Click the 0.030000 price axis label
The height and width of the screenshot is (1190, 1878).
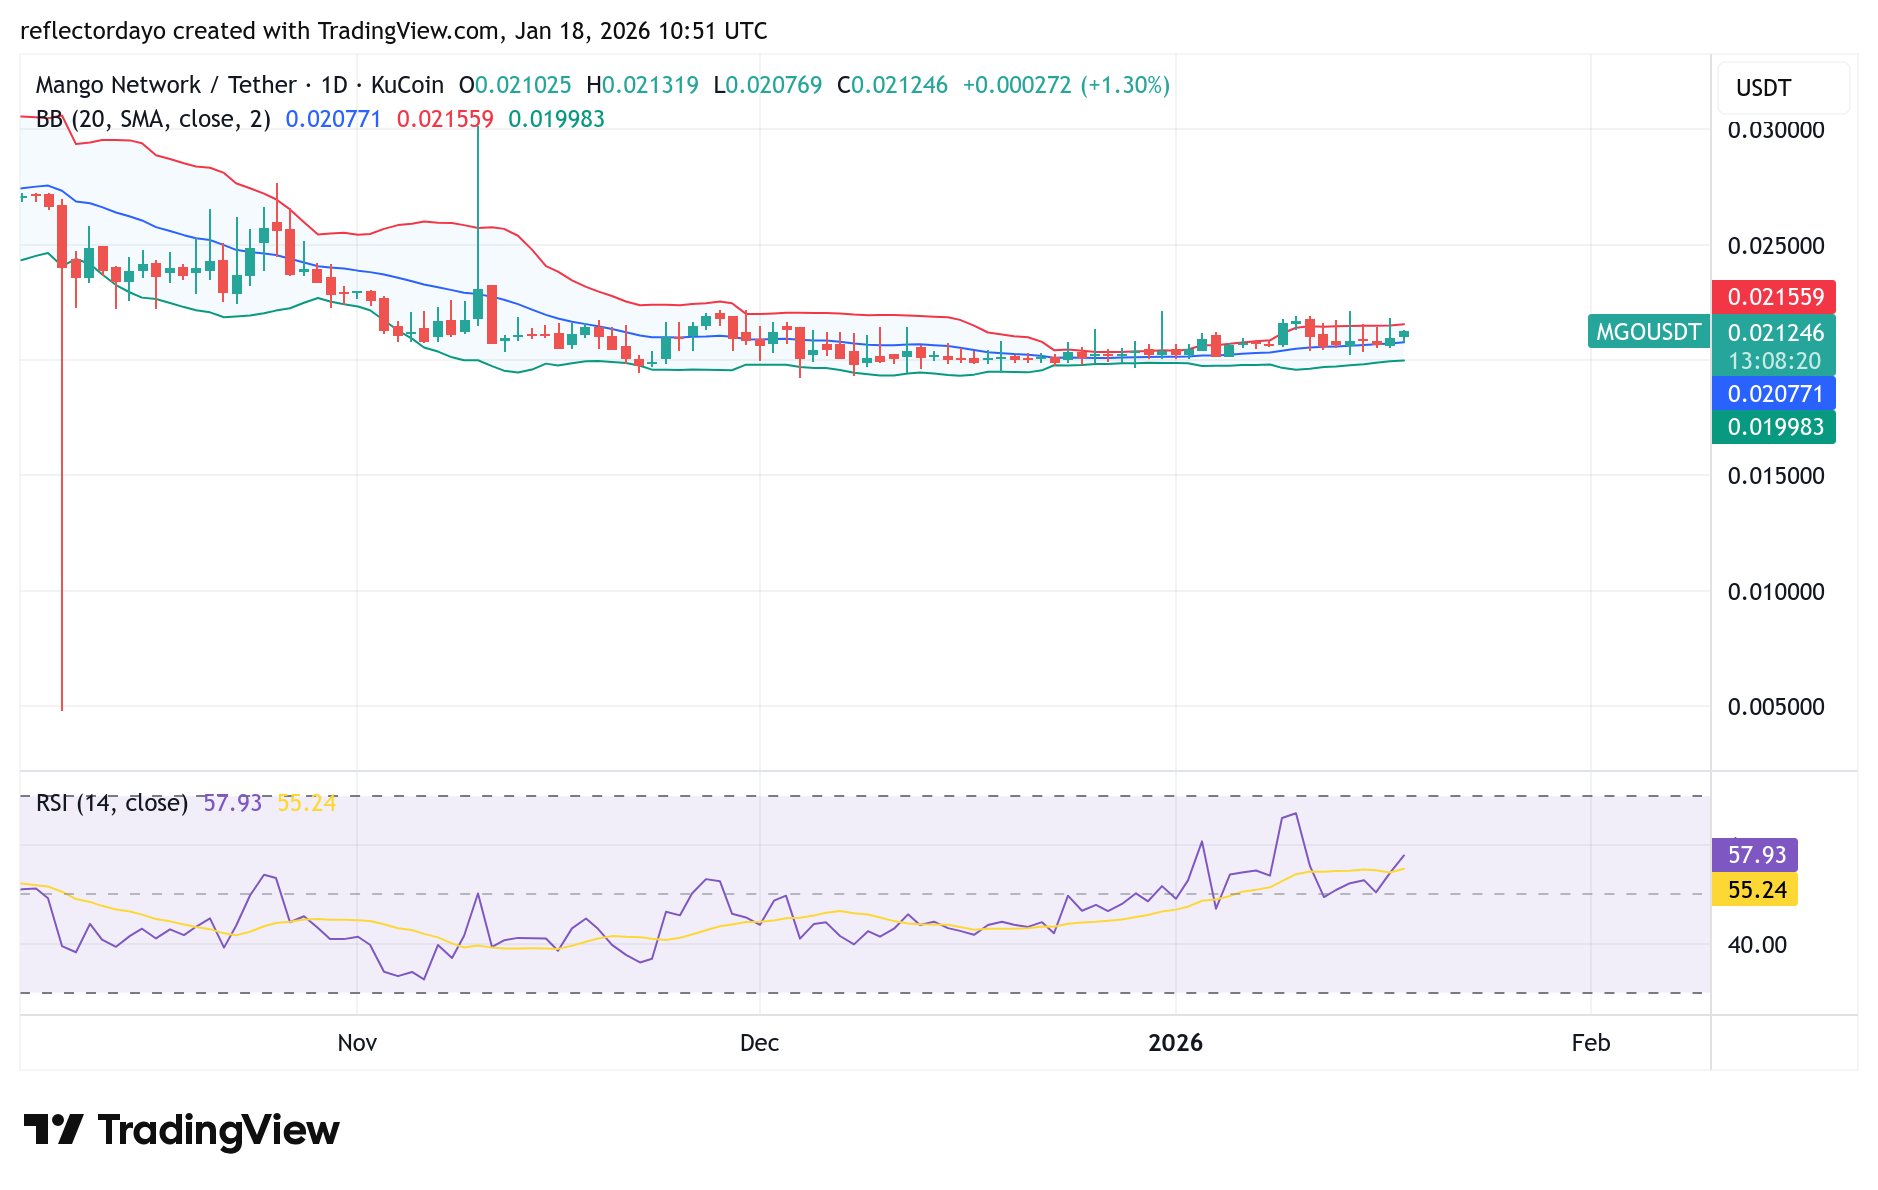[1776, 130]
